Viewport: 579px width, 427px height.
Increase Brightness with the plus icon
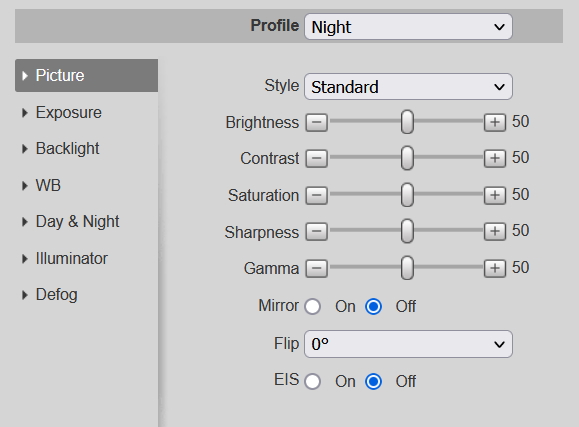[x=495, y=122]
